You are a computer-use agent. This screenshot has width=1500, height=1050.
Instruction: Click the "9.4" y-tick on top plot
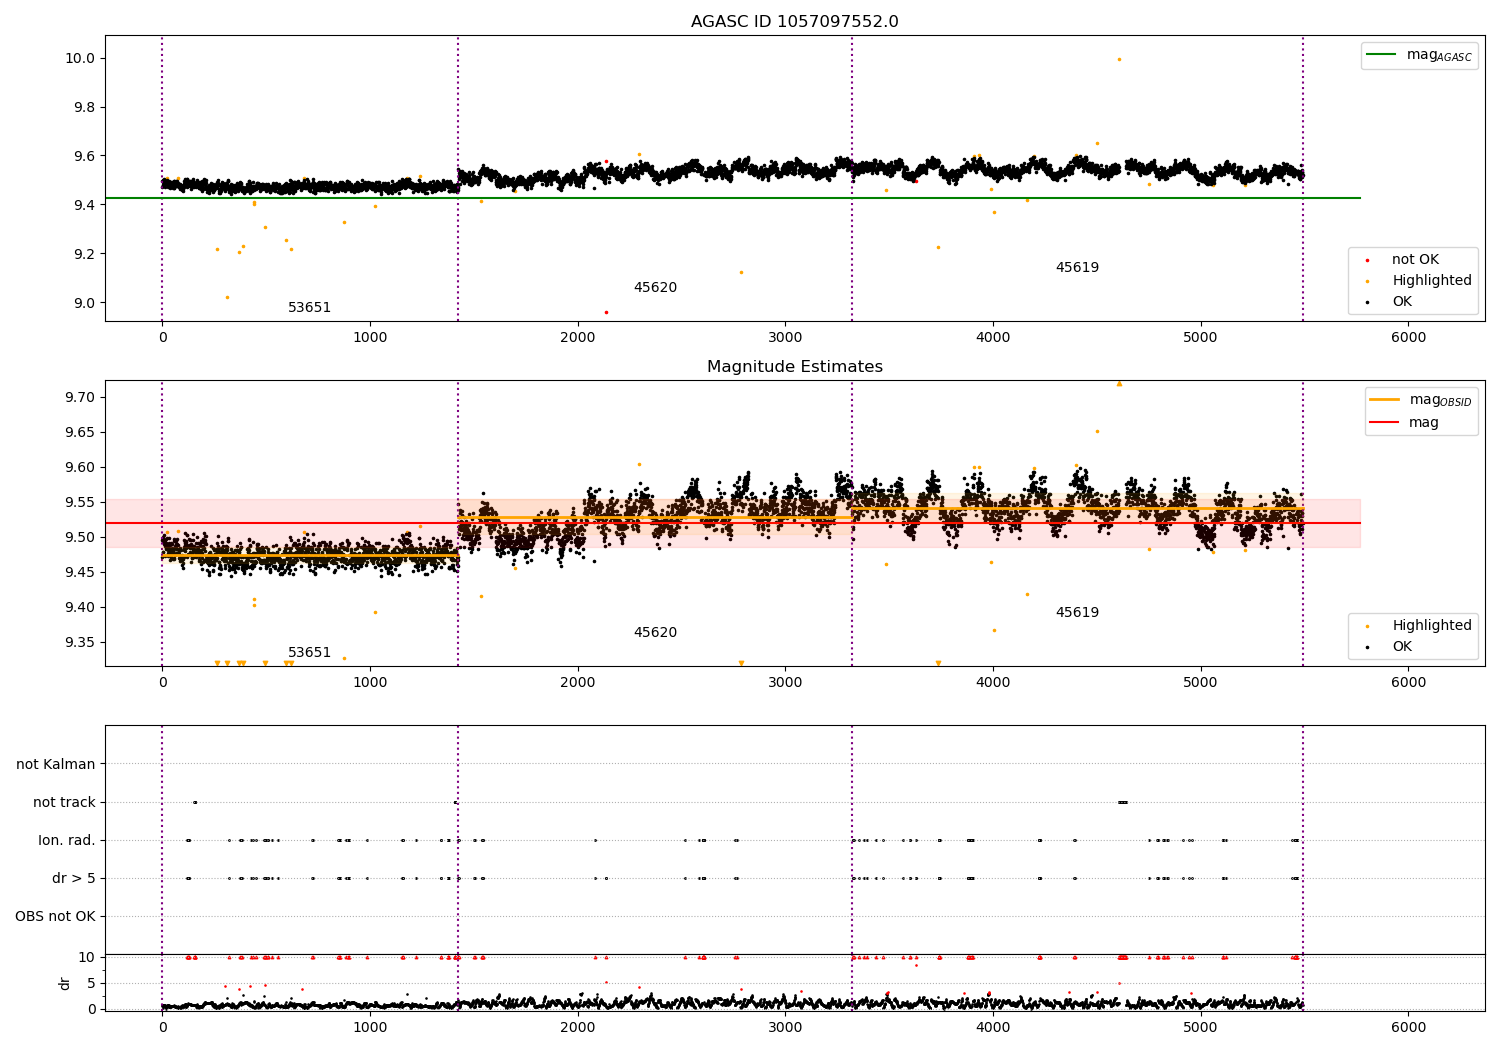(84, 205)
